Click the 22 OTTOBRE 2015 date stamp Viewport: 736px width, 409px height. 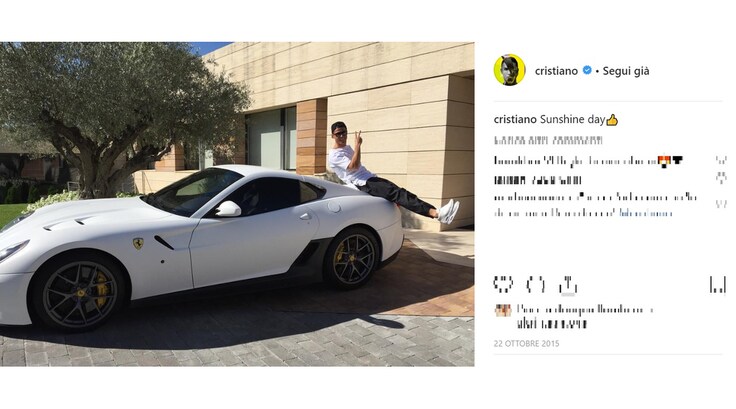526,343
